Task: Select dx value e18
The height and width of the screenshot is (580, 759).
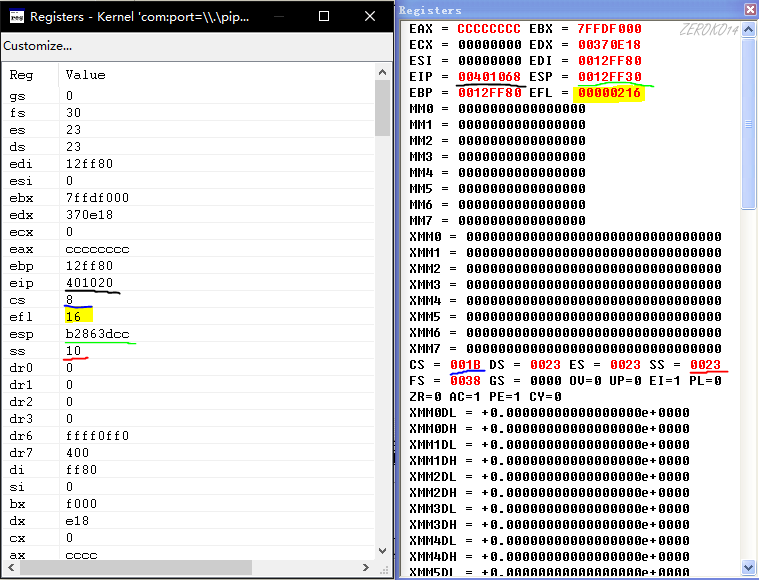Action: (x=77, y=521)
